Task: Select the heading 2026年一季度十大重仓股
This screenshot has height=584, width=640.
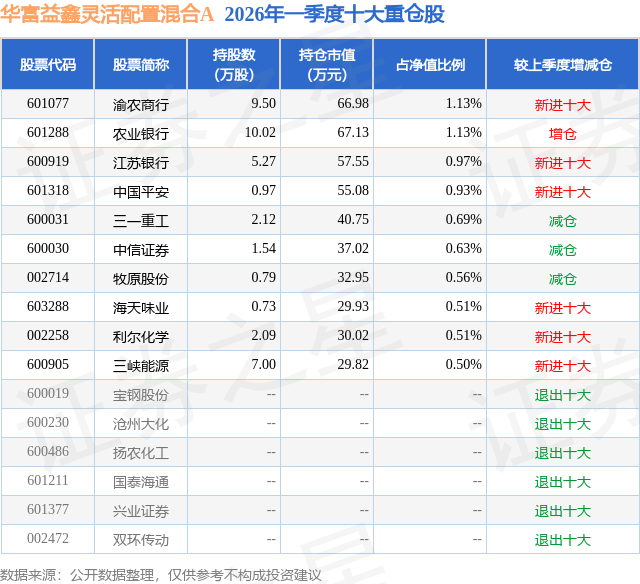Action: (334, 15)
